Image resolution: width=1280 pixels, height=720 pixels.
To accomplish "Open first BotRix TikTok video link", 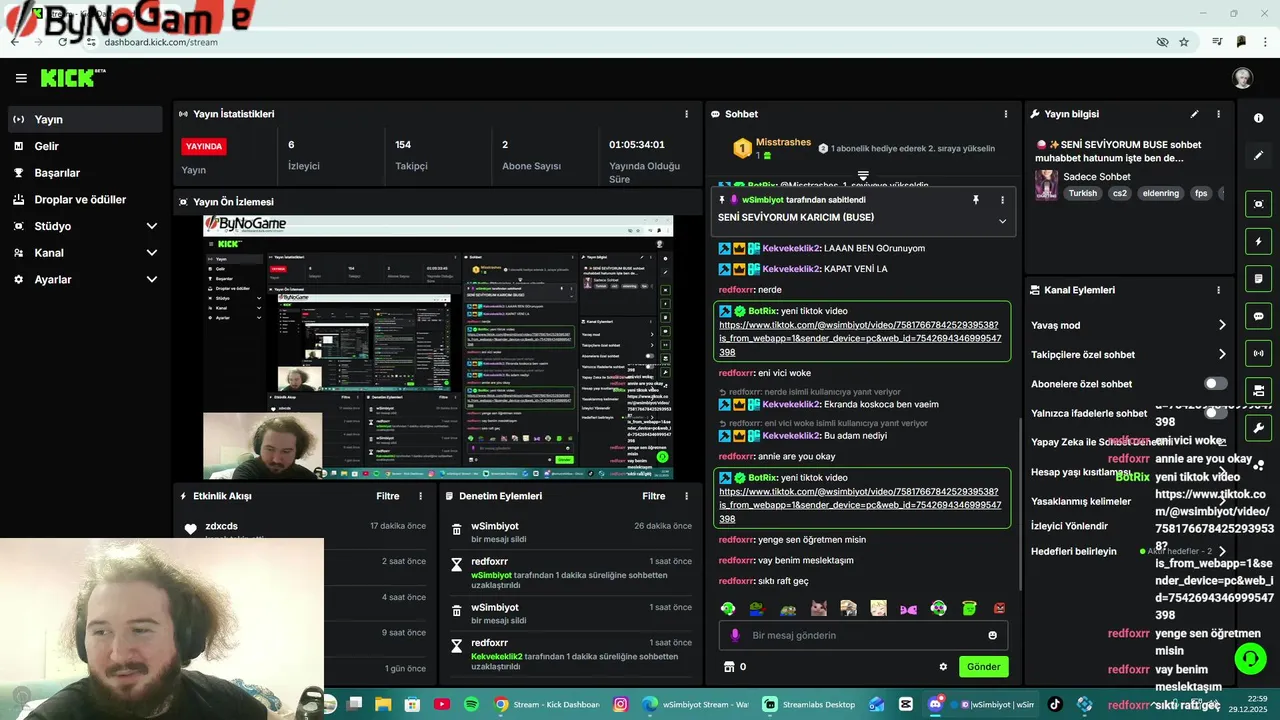I will tap(859, 339).
